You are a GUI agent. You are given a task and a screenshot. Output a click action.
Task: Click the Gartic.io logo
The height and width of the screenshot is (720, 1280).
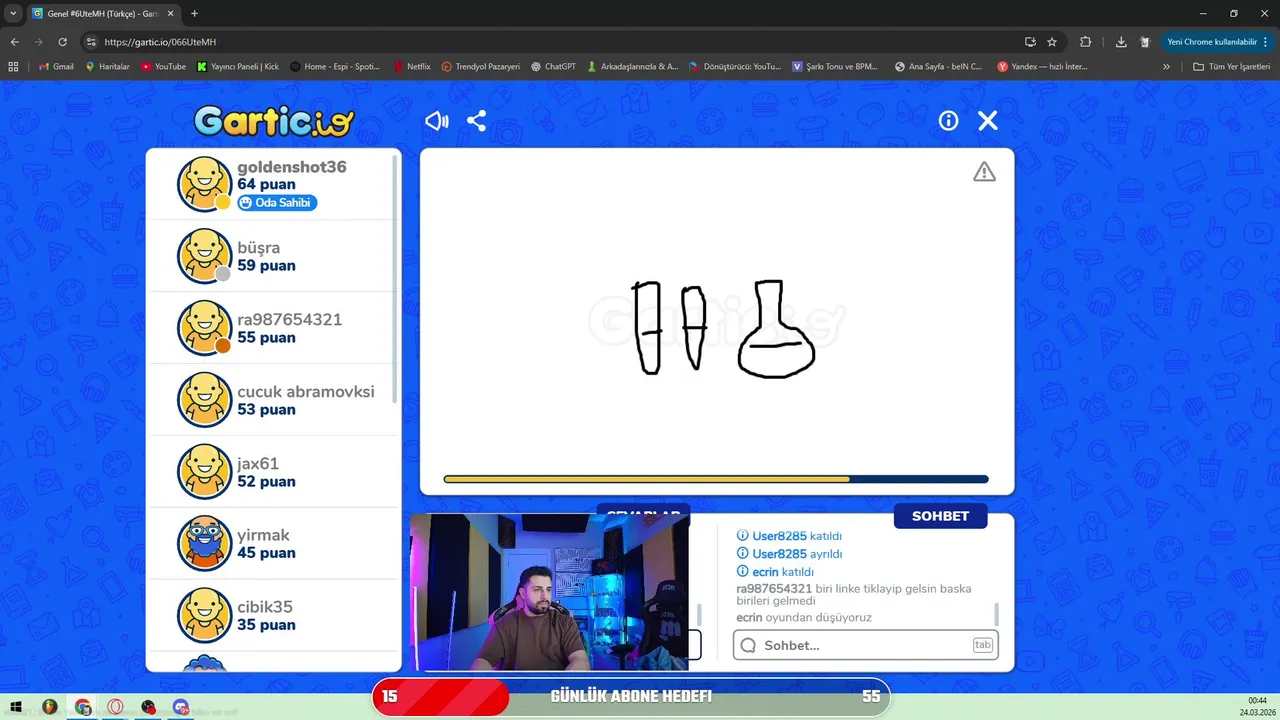click(274, 121)
